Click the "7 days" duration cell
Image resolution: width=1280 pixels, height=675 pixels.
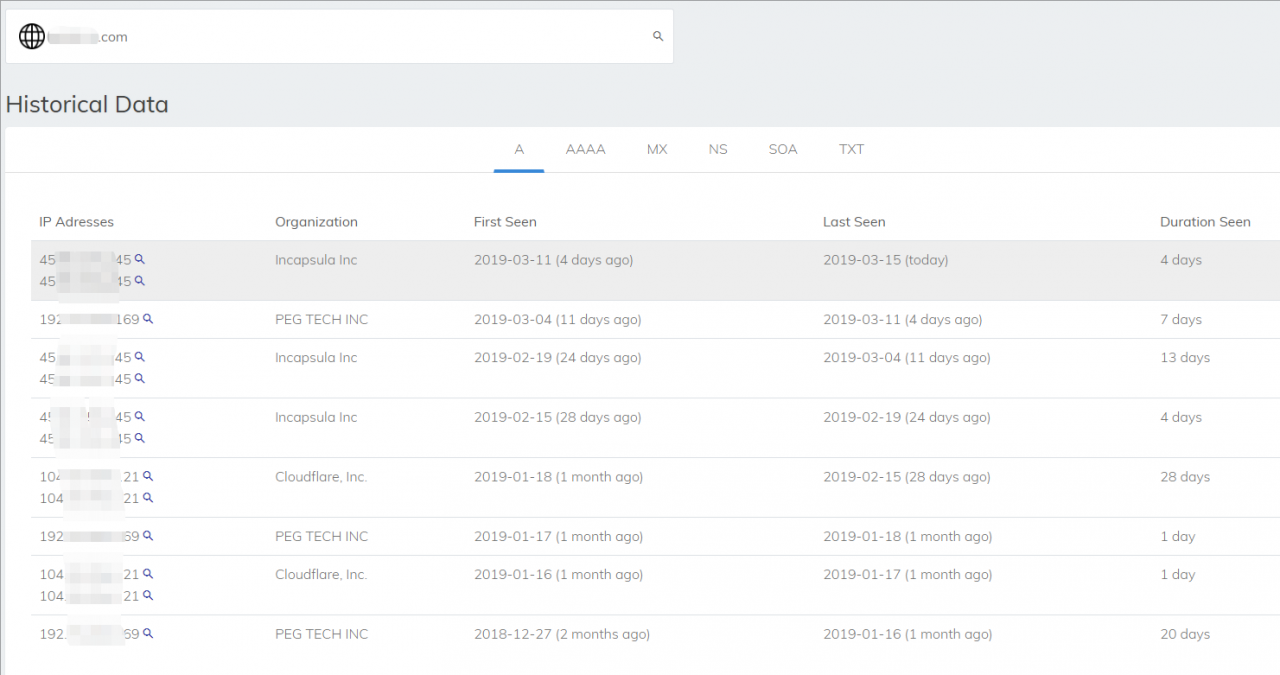(1181, 320)
